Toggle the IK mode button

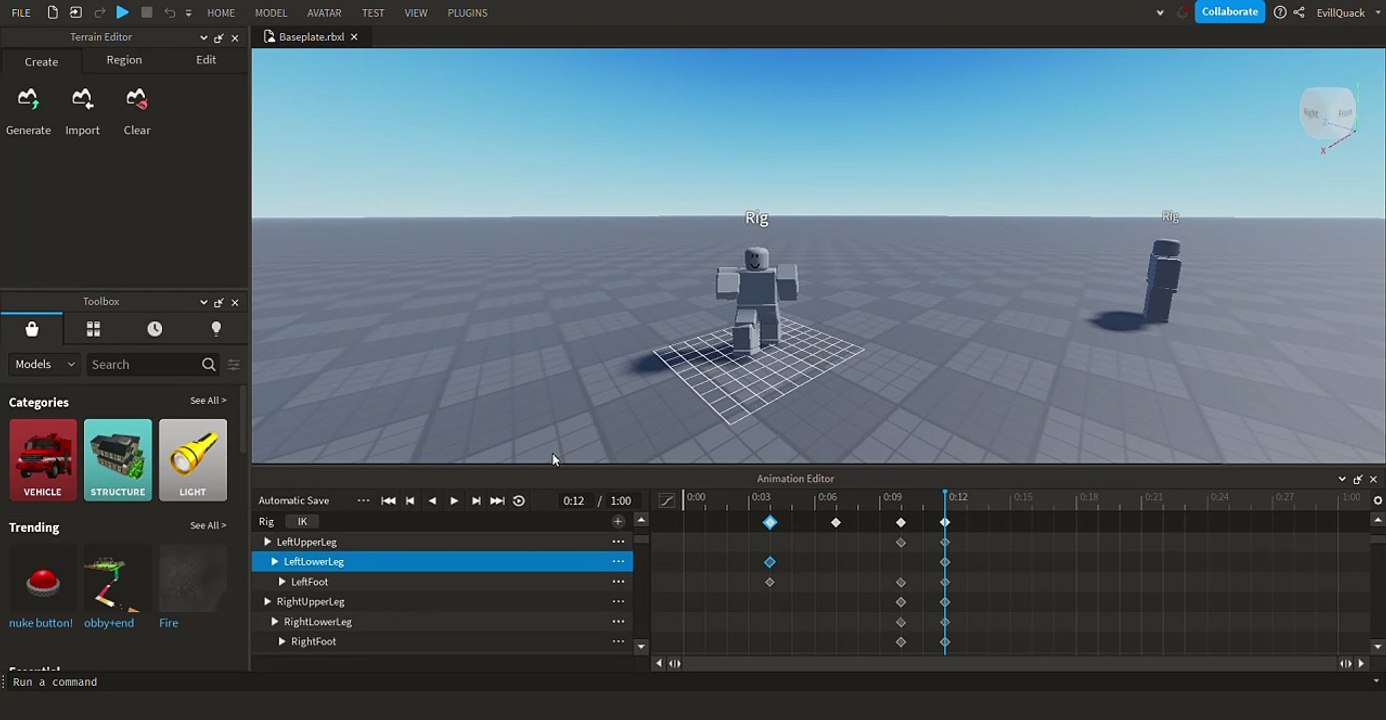302,521
